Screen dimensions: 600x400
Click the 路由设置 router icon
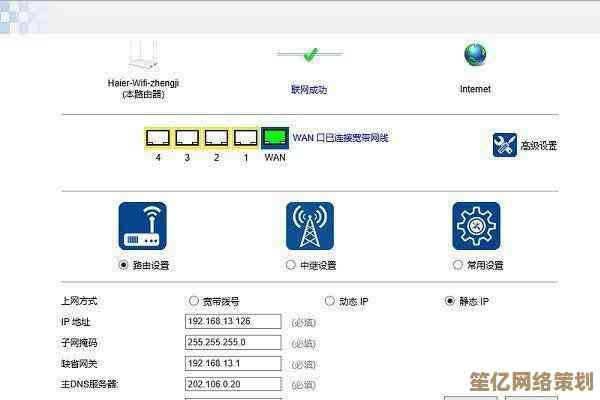(143, 226)
